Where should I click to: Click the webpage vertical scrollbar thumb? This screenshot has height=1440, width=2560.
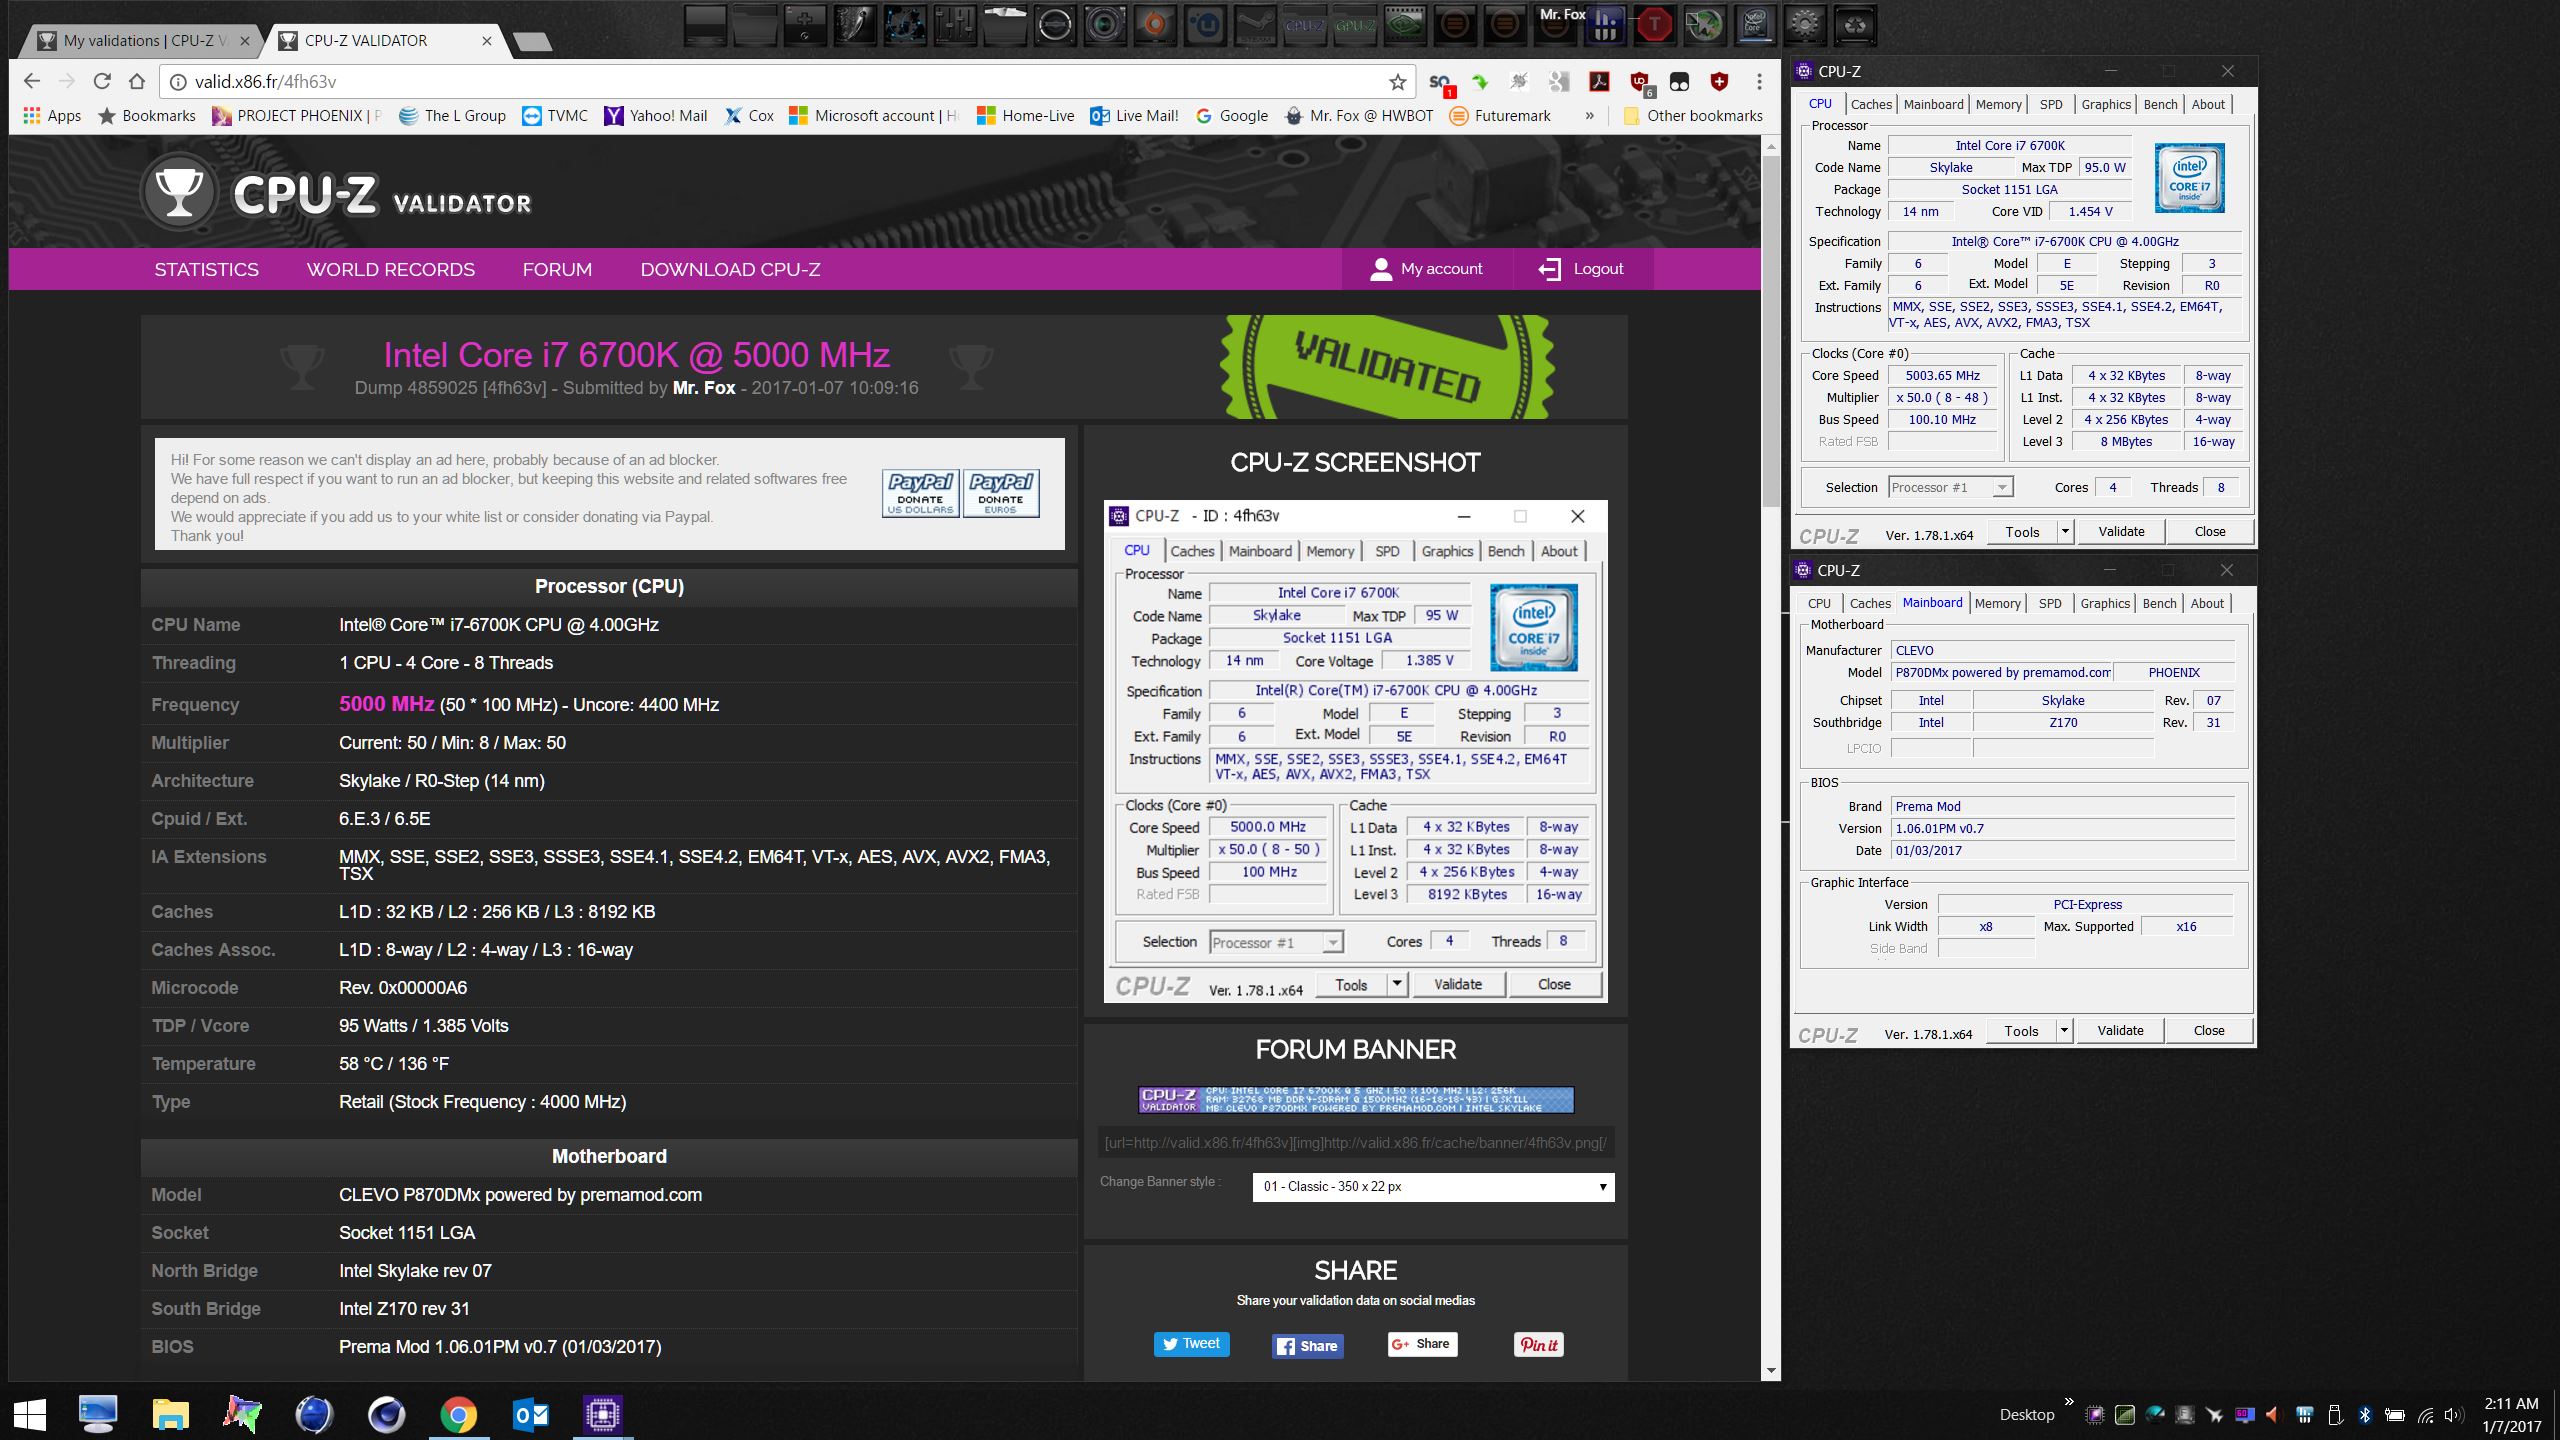(1771, 332)
